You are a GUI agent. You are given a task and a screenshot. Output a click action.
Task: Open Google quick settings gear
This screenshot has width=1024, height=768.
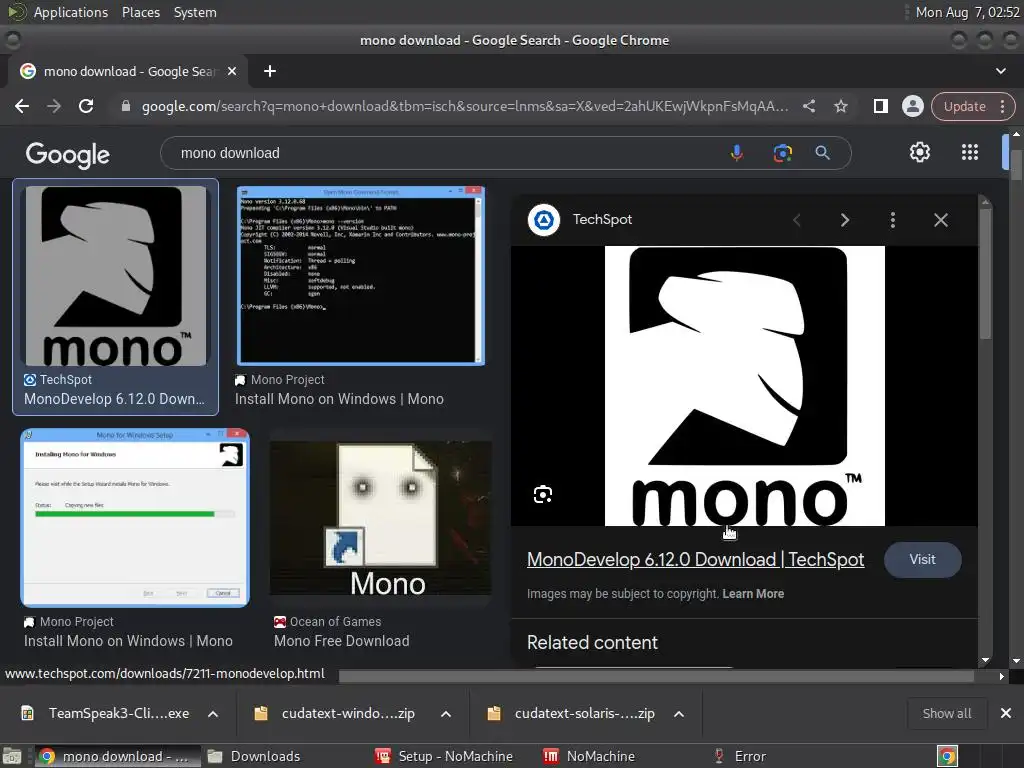pyautogui.click(x=920, y=152)
